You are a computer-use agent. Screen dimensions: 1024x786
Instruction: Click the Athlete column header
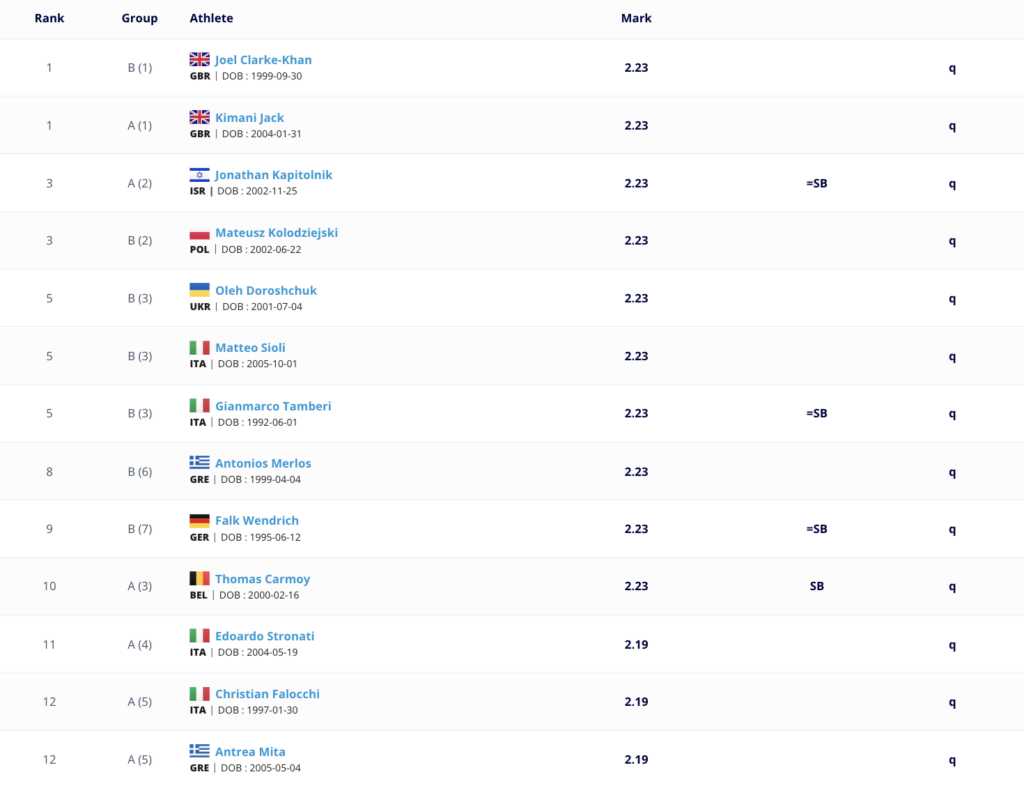(211, 18)
